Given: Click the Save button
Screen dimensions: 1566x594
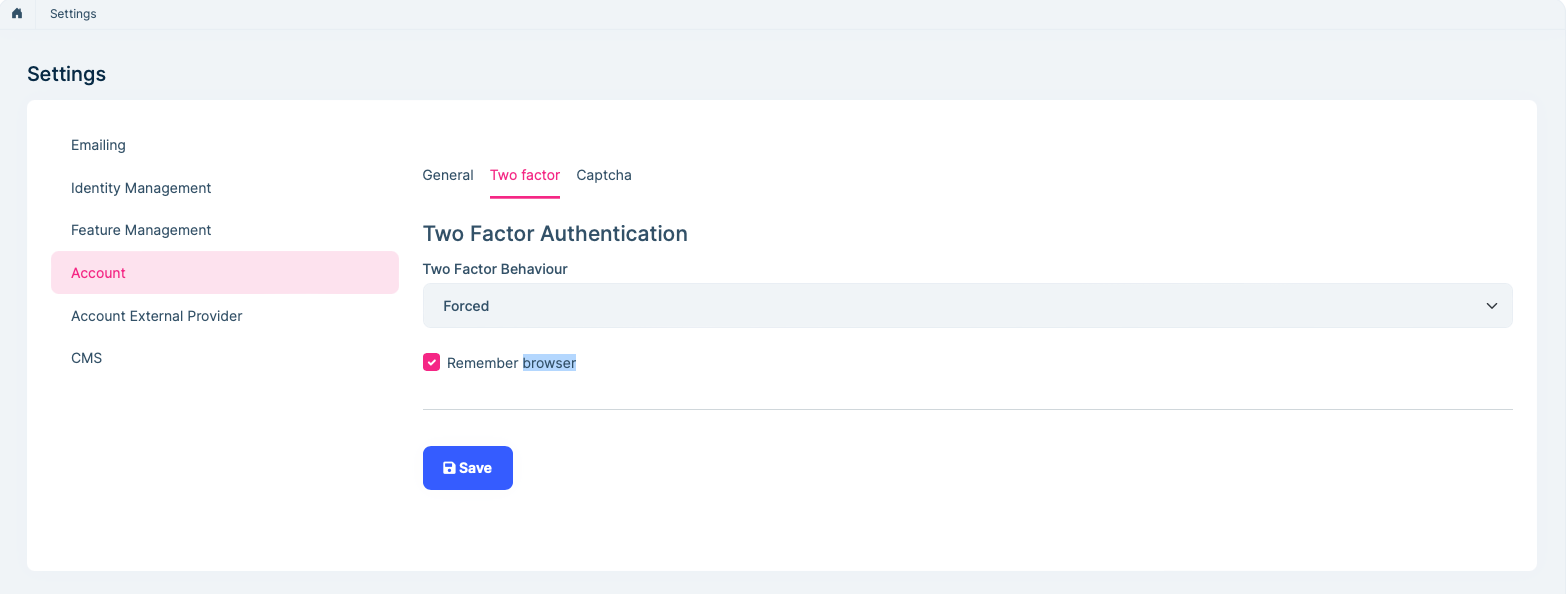Looking at the screenshot, I should [x=467, y=467].
